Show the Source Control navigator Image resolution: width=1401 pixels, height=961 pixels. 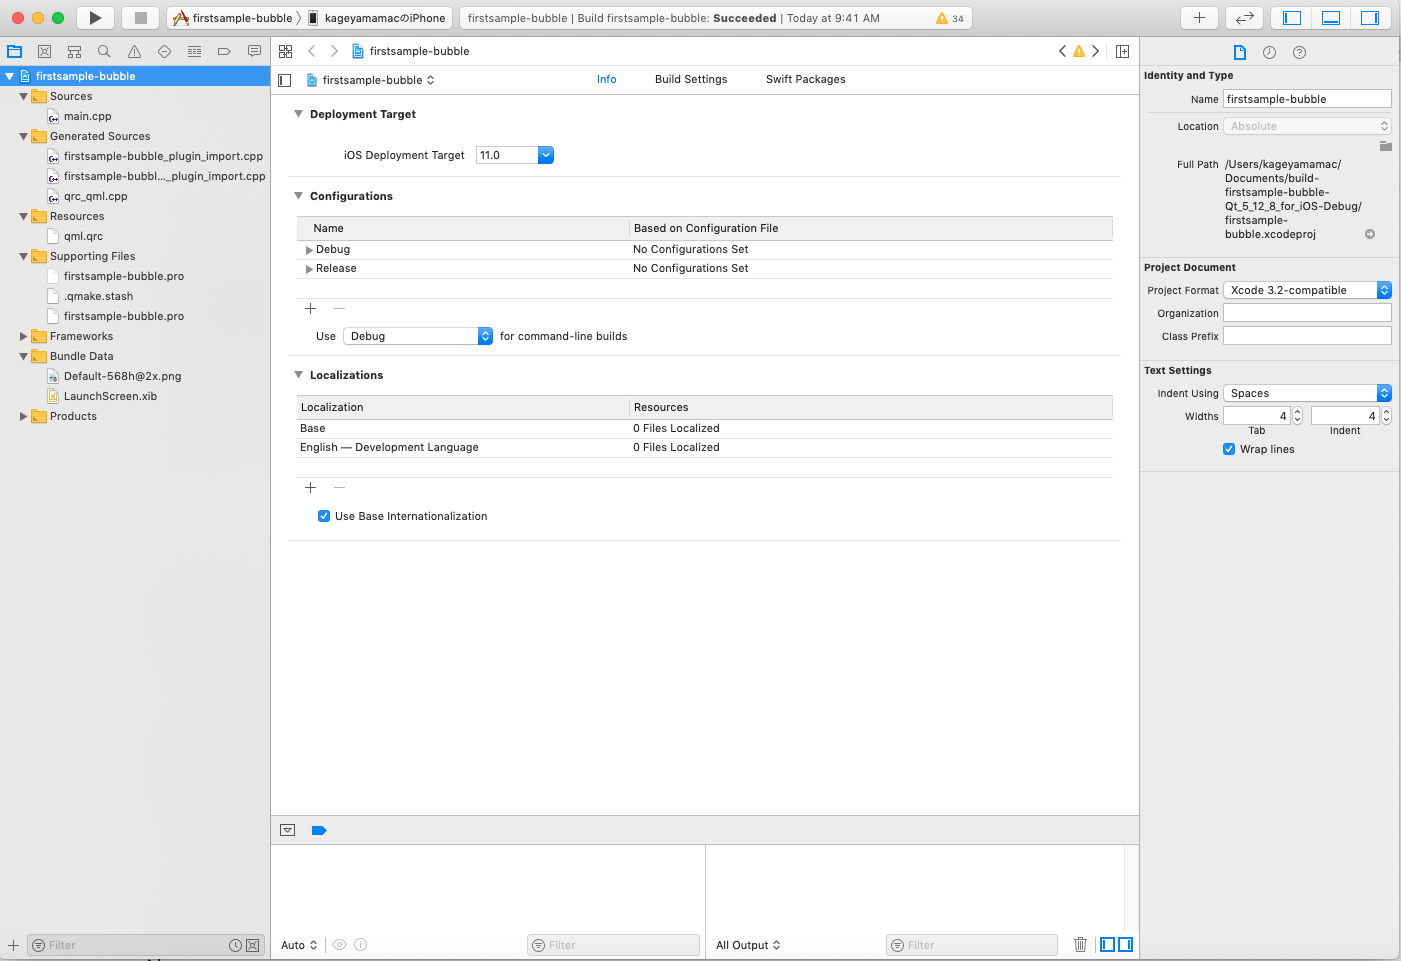(44, 51)
